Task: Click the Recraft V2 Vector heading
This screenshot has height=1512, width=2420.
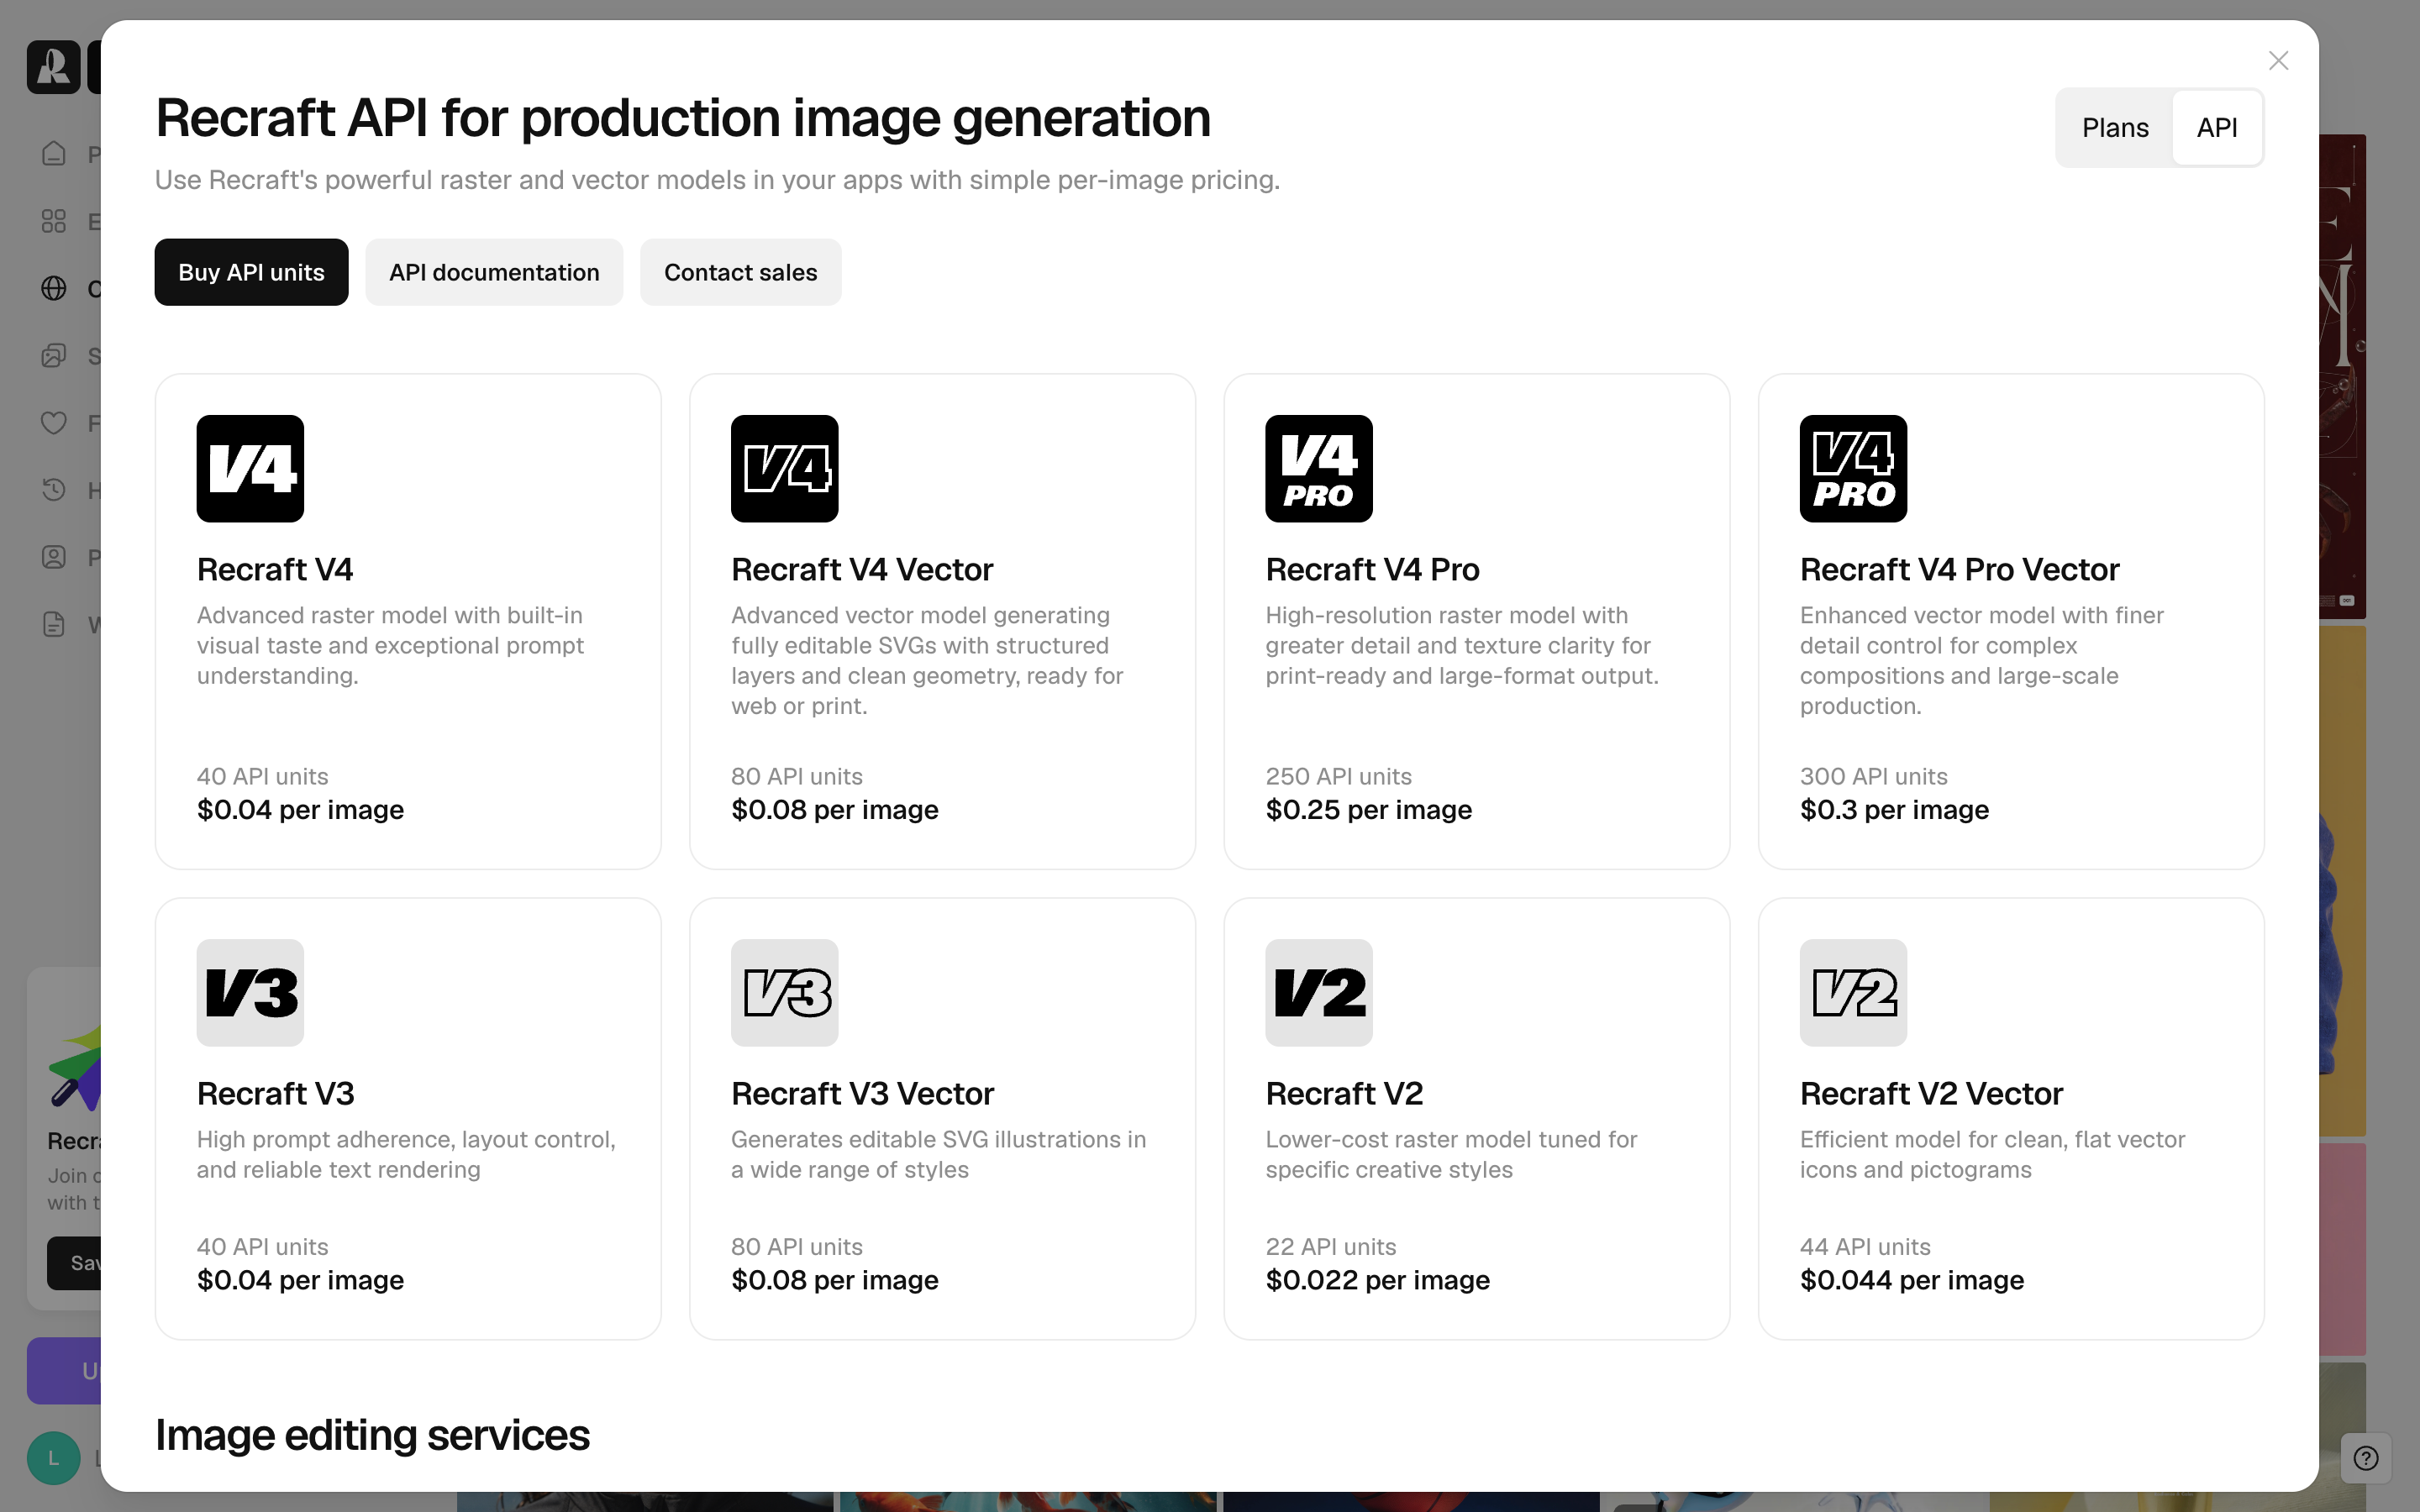Action: tap(1931, 1093)
